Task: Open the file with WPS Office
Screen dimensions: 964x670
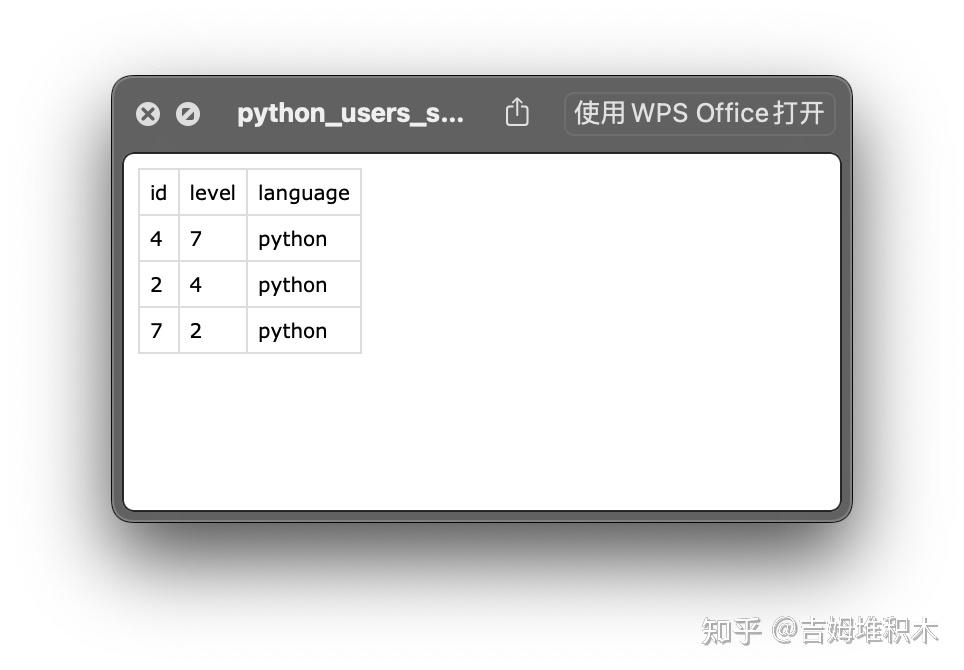Action: (699, 113)
